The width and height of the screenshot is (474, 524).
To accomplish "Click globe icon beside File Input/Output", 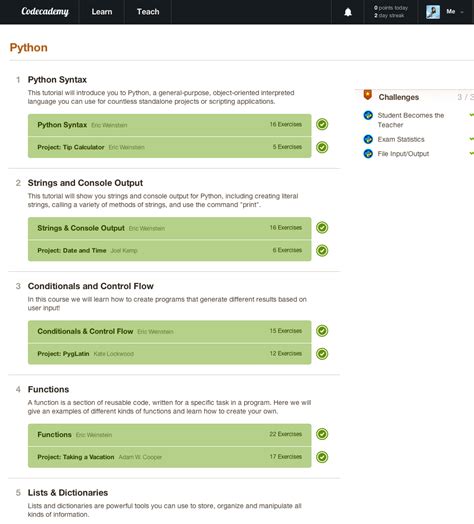I will (368, 154).
